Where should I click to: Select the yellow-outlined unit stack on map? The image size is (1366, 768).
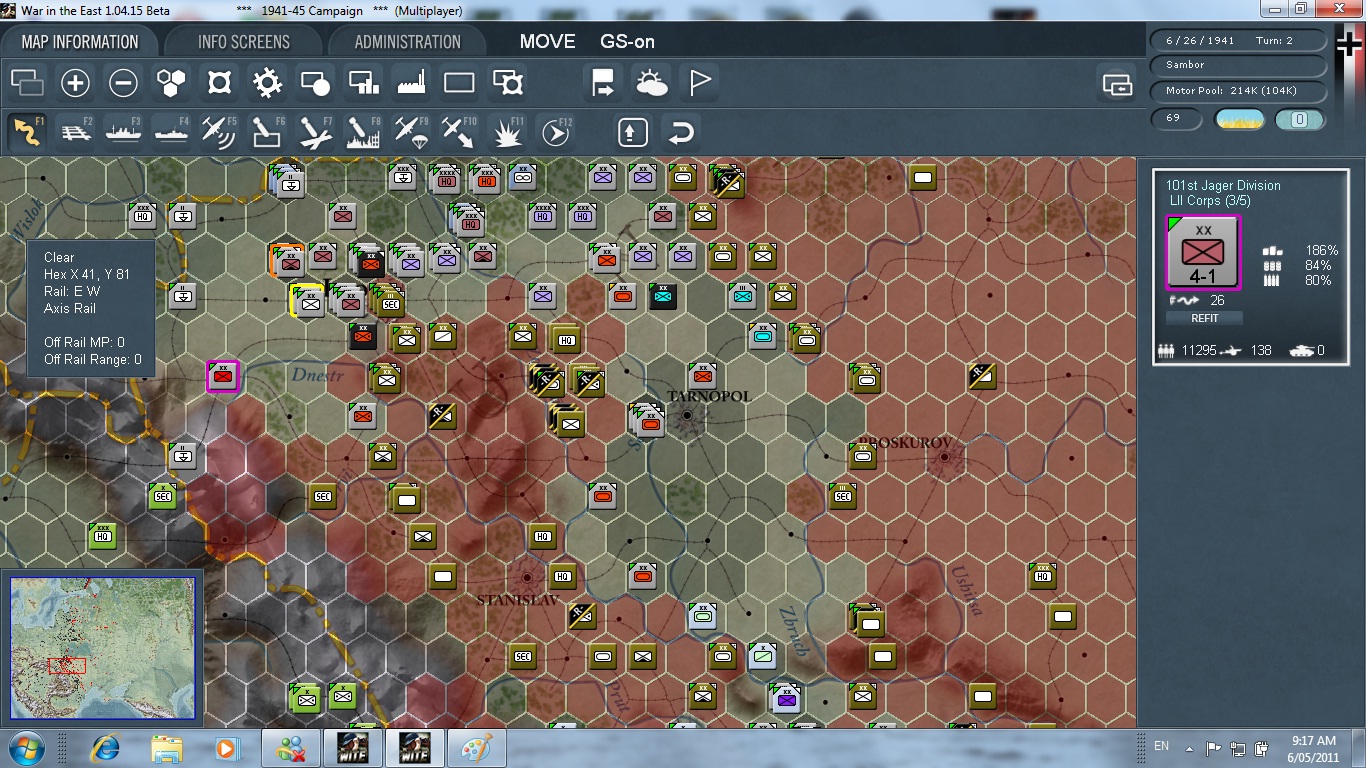308,300
